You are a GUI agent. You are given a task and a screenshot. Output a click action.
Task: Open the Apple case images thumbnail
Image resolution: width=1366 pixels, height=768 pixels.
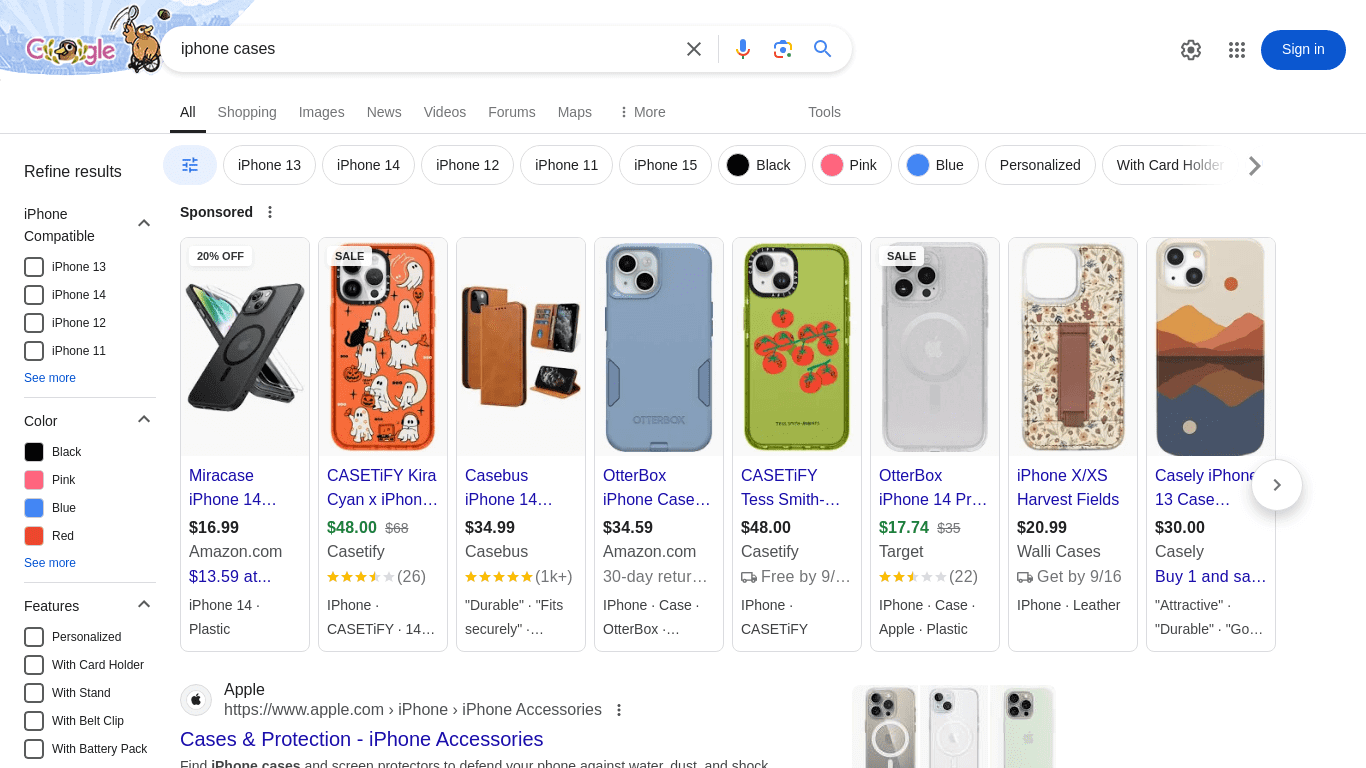click(953, 727)
